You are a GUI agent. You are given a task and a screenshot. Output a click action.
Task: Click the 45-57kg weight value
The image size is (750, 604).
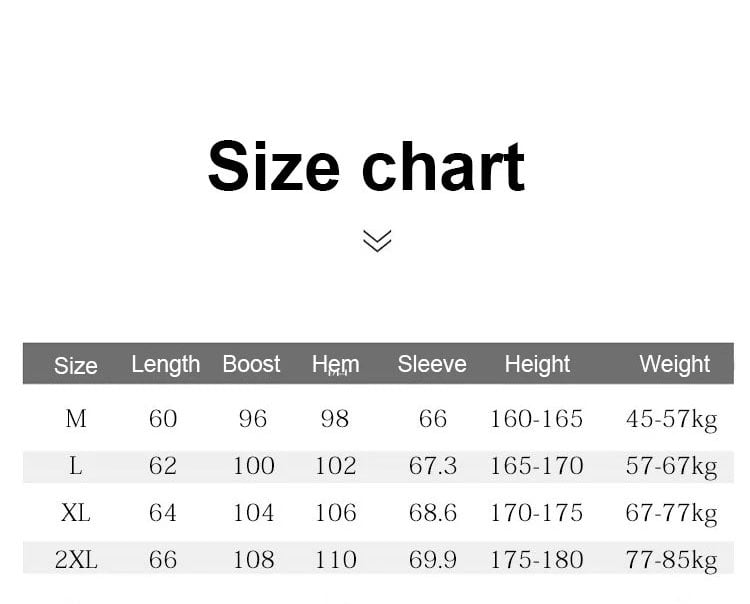click(x=672, y=420)
